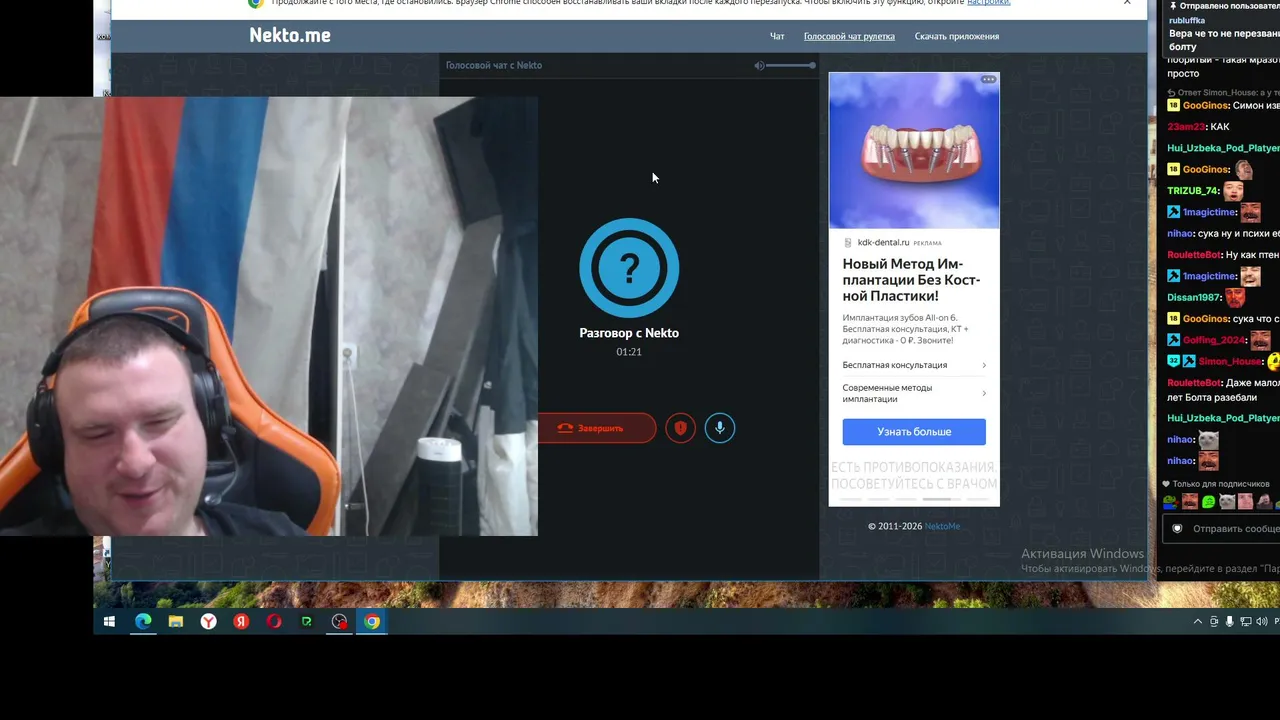Click the speaker volume icon
The image size is (1280, 720).
(x=759, y=65)
